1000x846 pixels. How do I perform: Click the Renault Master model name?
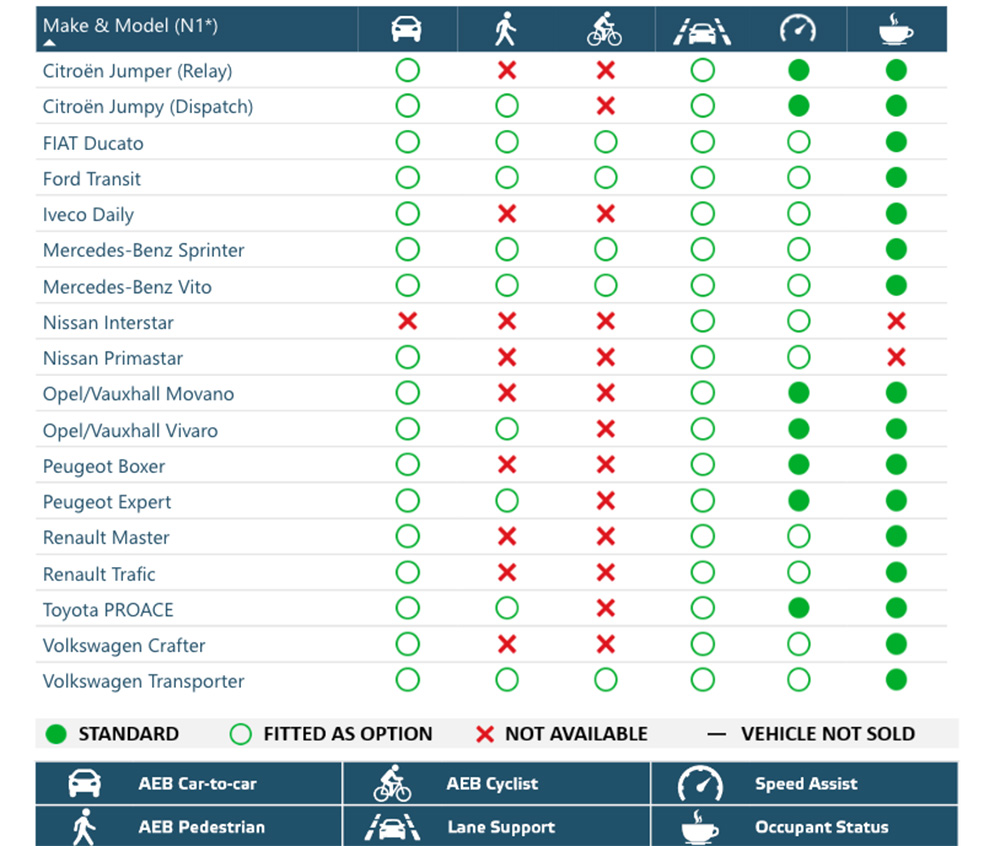click(106, 537)
